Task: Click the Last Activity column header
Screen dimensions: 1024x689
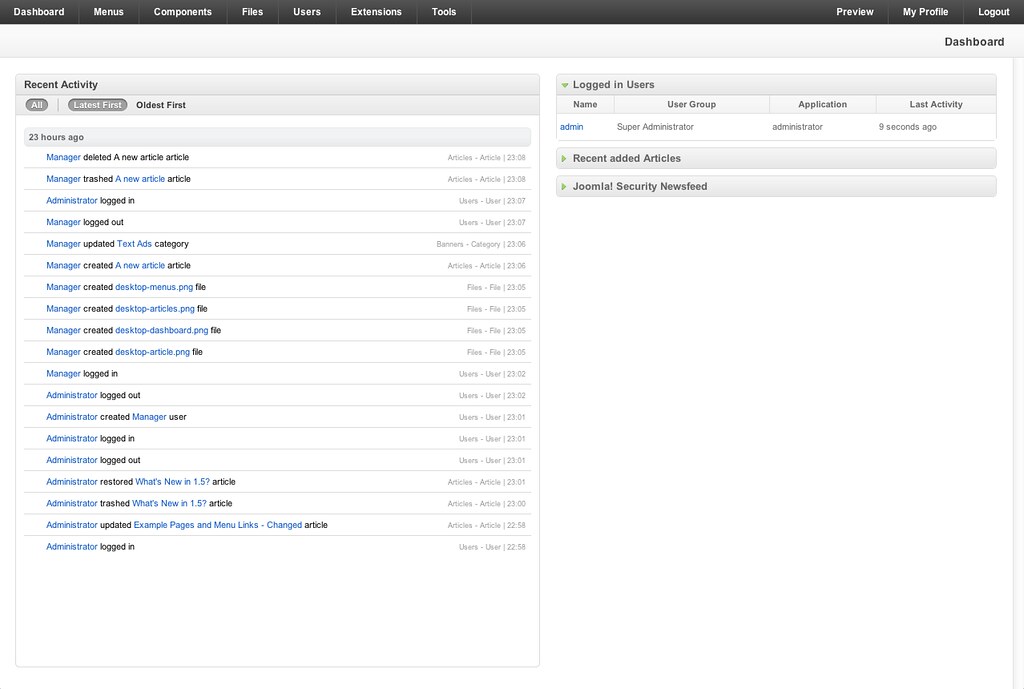Action: (936, 104)
